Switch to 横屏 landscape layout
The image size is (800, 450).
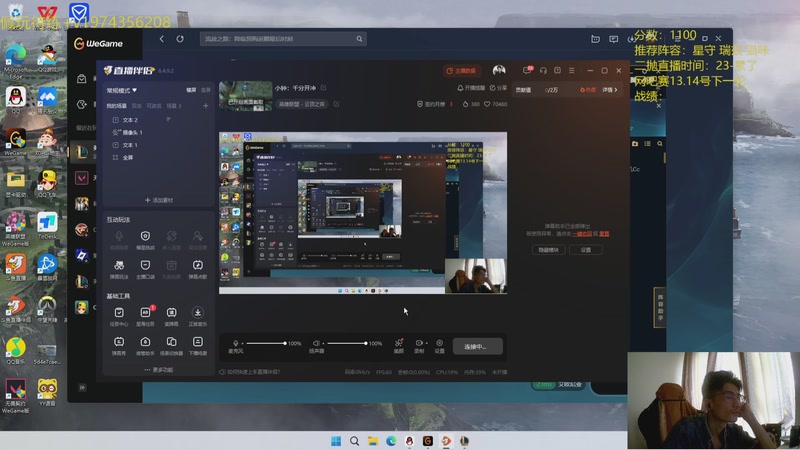pyautogui.click(x=191, y=90)
